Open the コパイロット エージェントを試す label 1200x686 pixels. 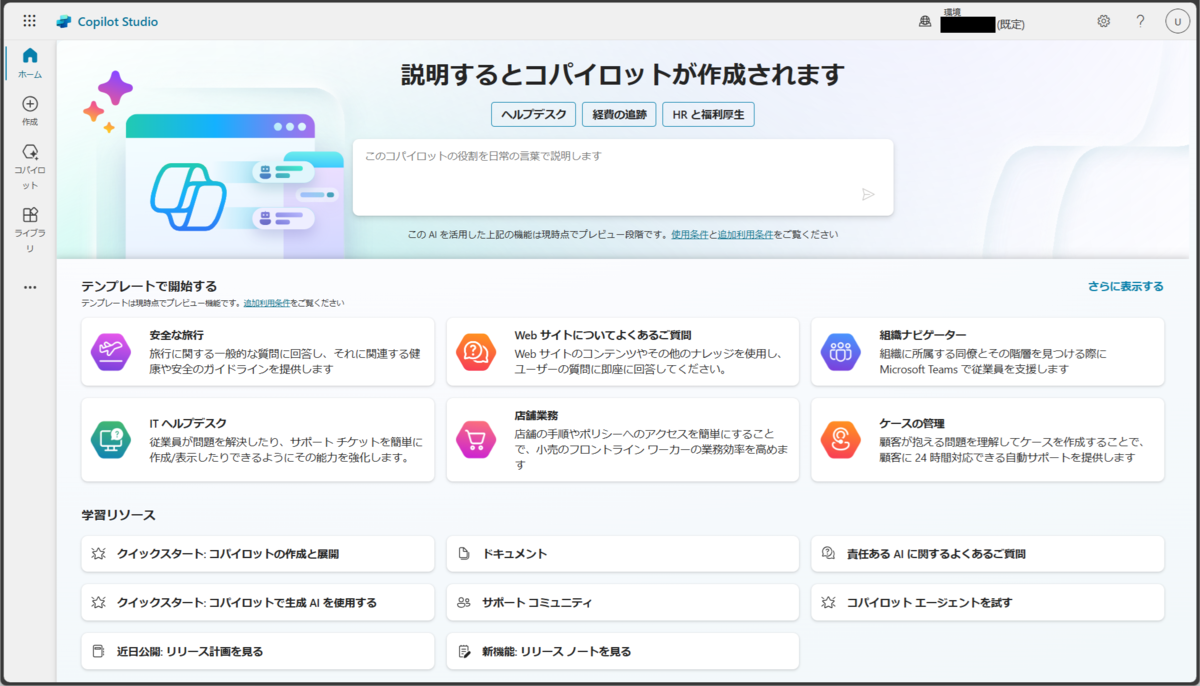[929, 602]
